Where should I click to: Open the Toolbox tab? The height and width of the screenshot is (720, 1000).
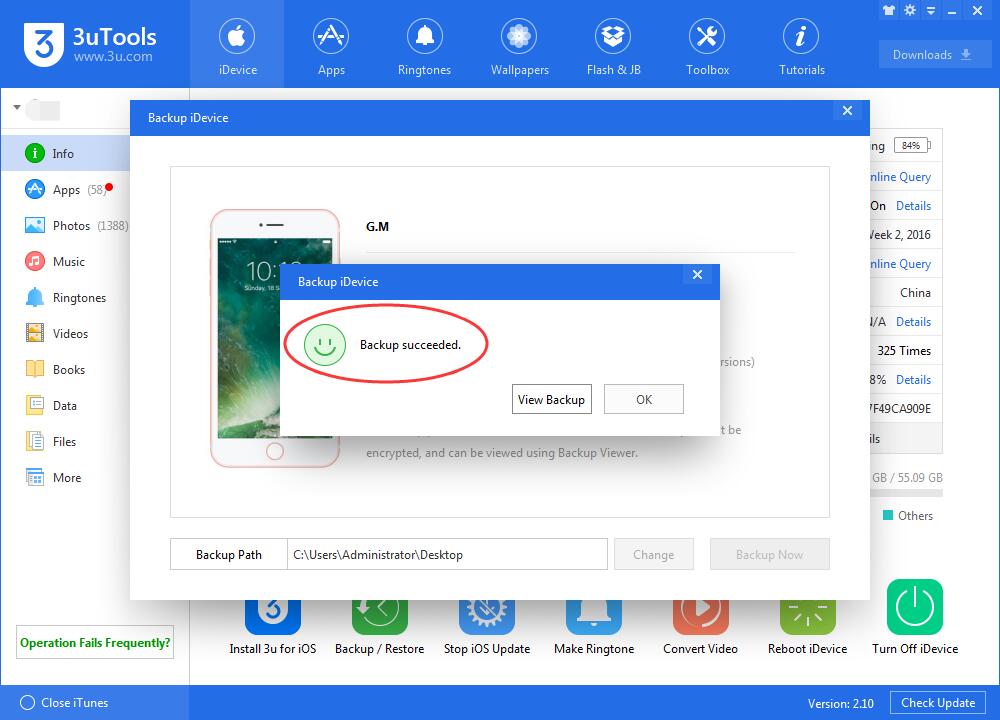[707, 45]
